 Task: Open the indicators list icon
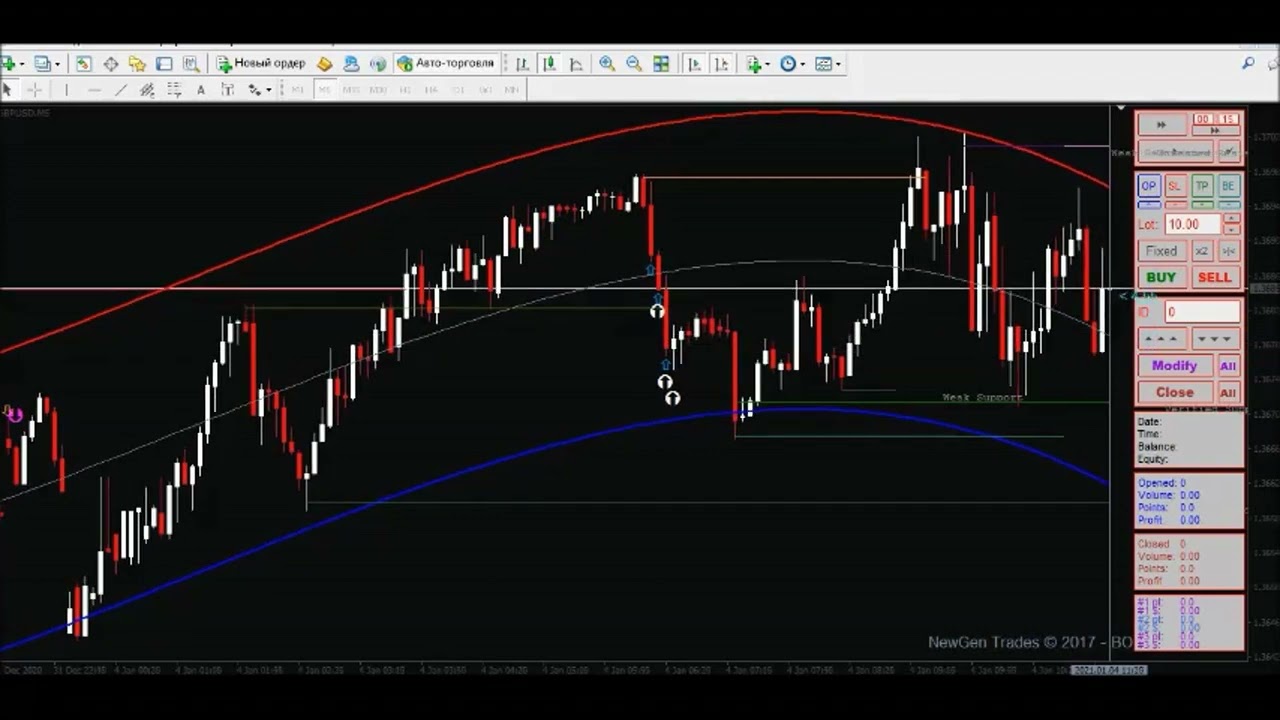pos(754,64)
